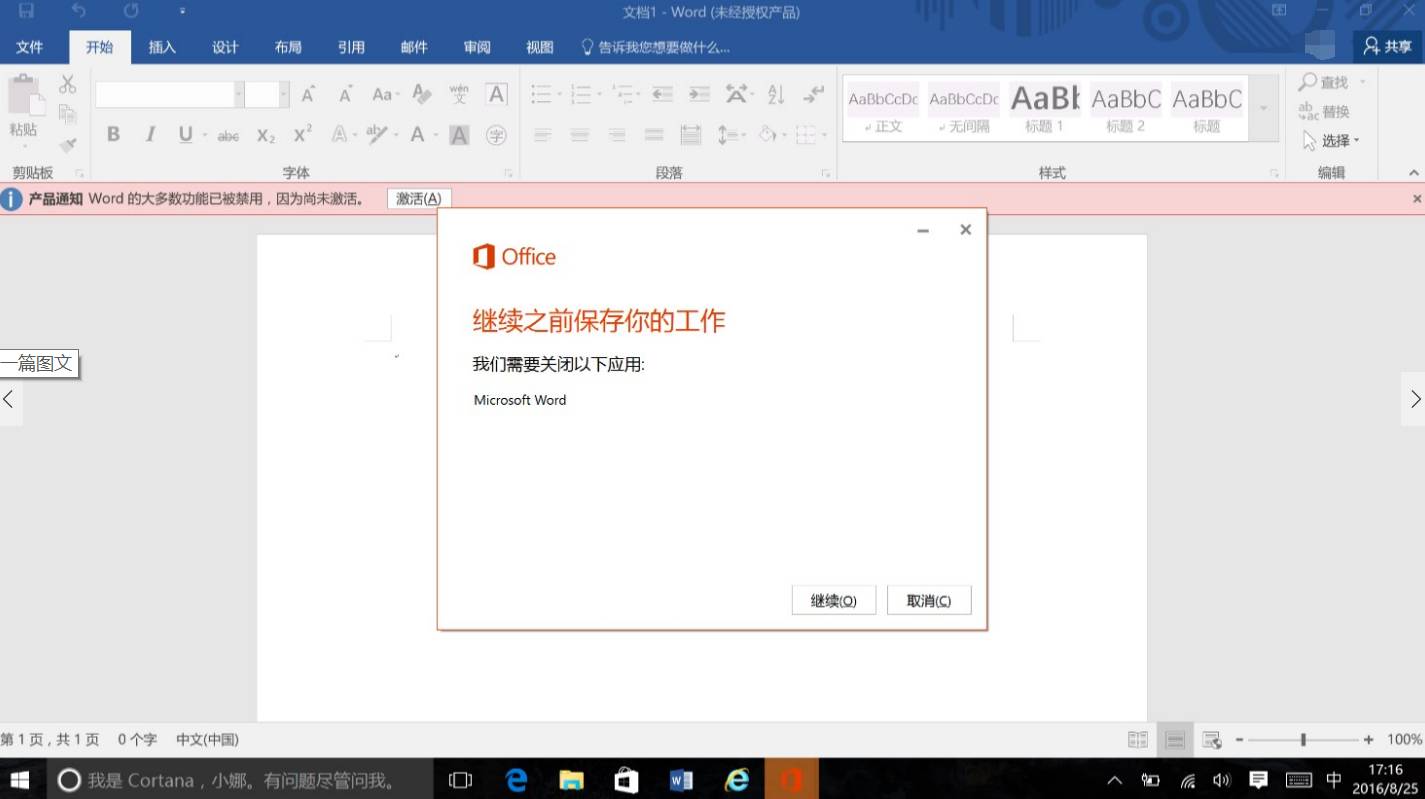Toggle bold formatting
Screen dimensions: 1425x799
[x=113, y=135]
